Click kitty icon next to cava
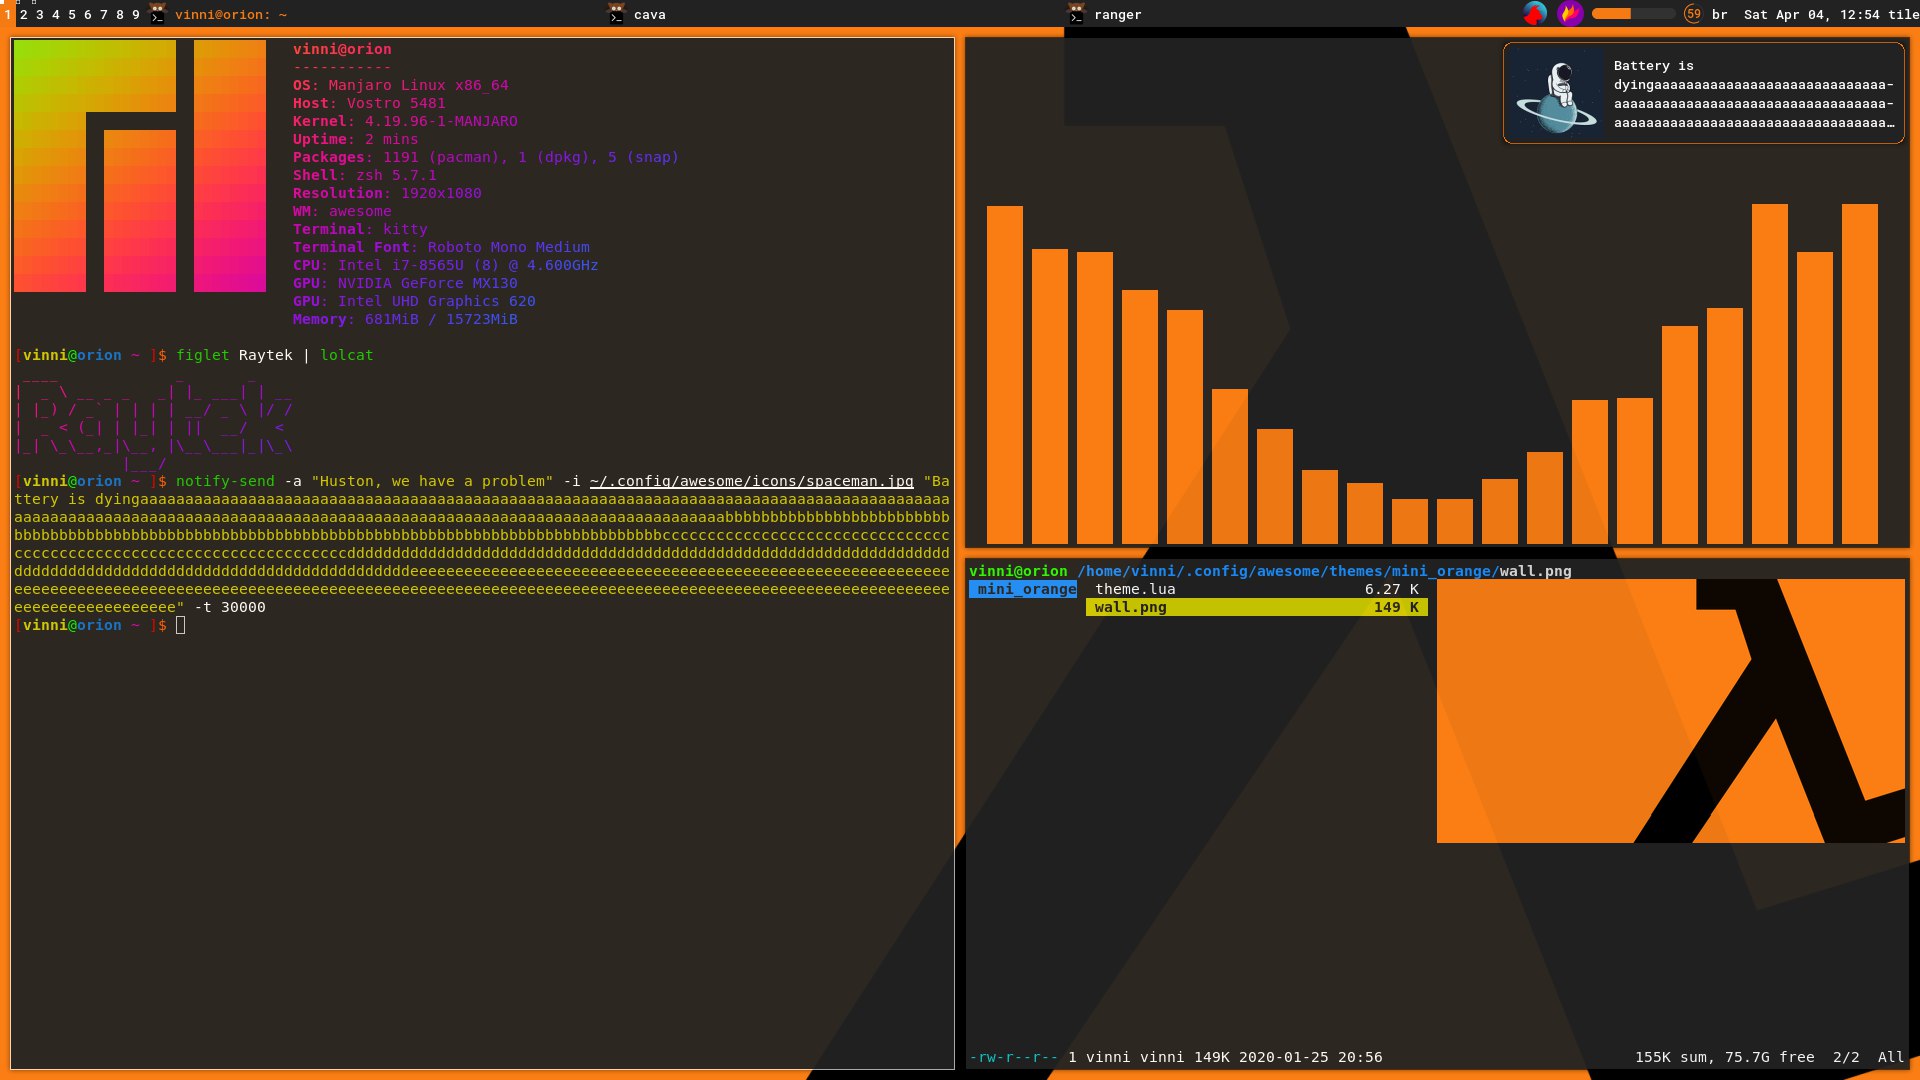Screen dimensions: 1920x1080 click(x=617, y=14)
